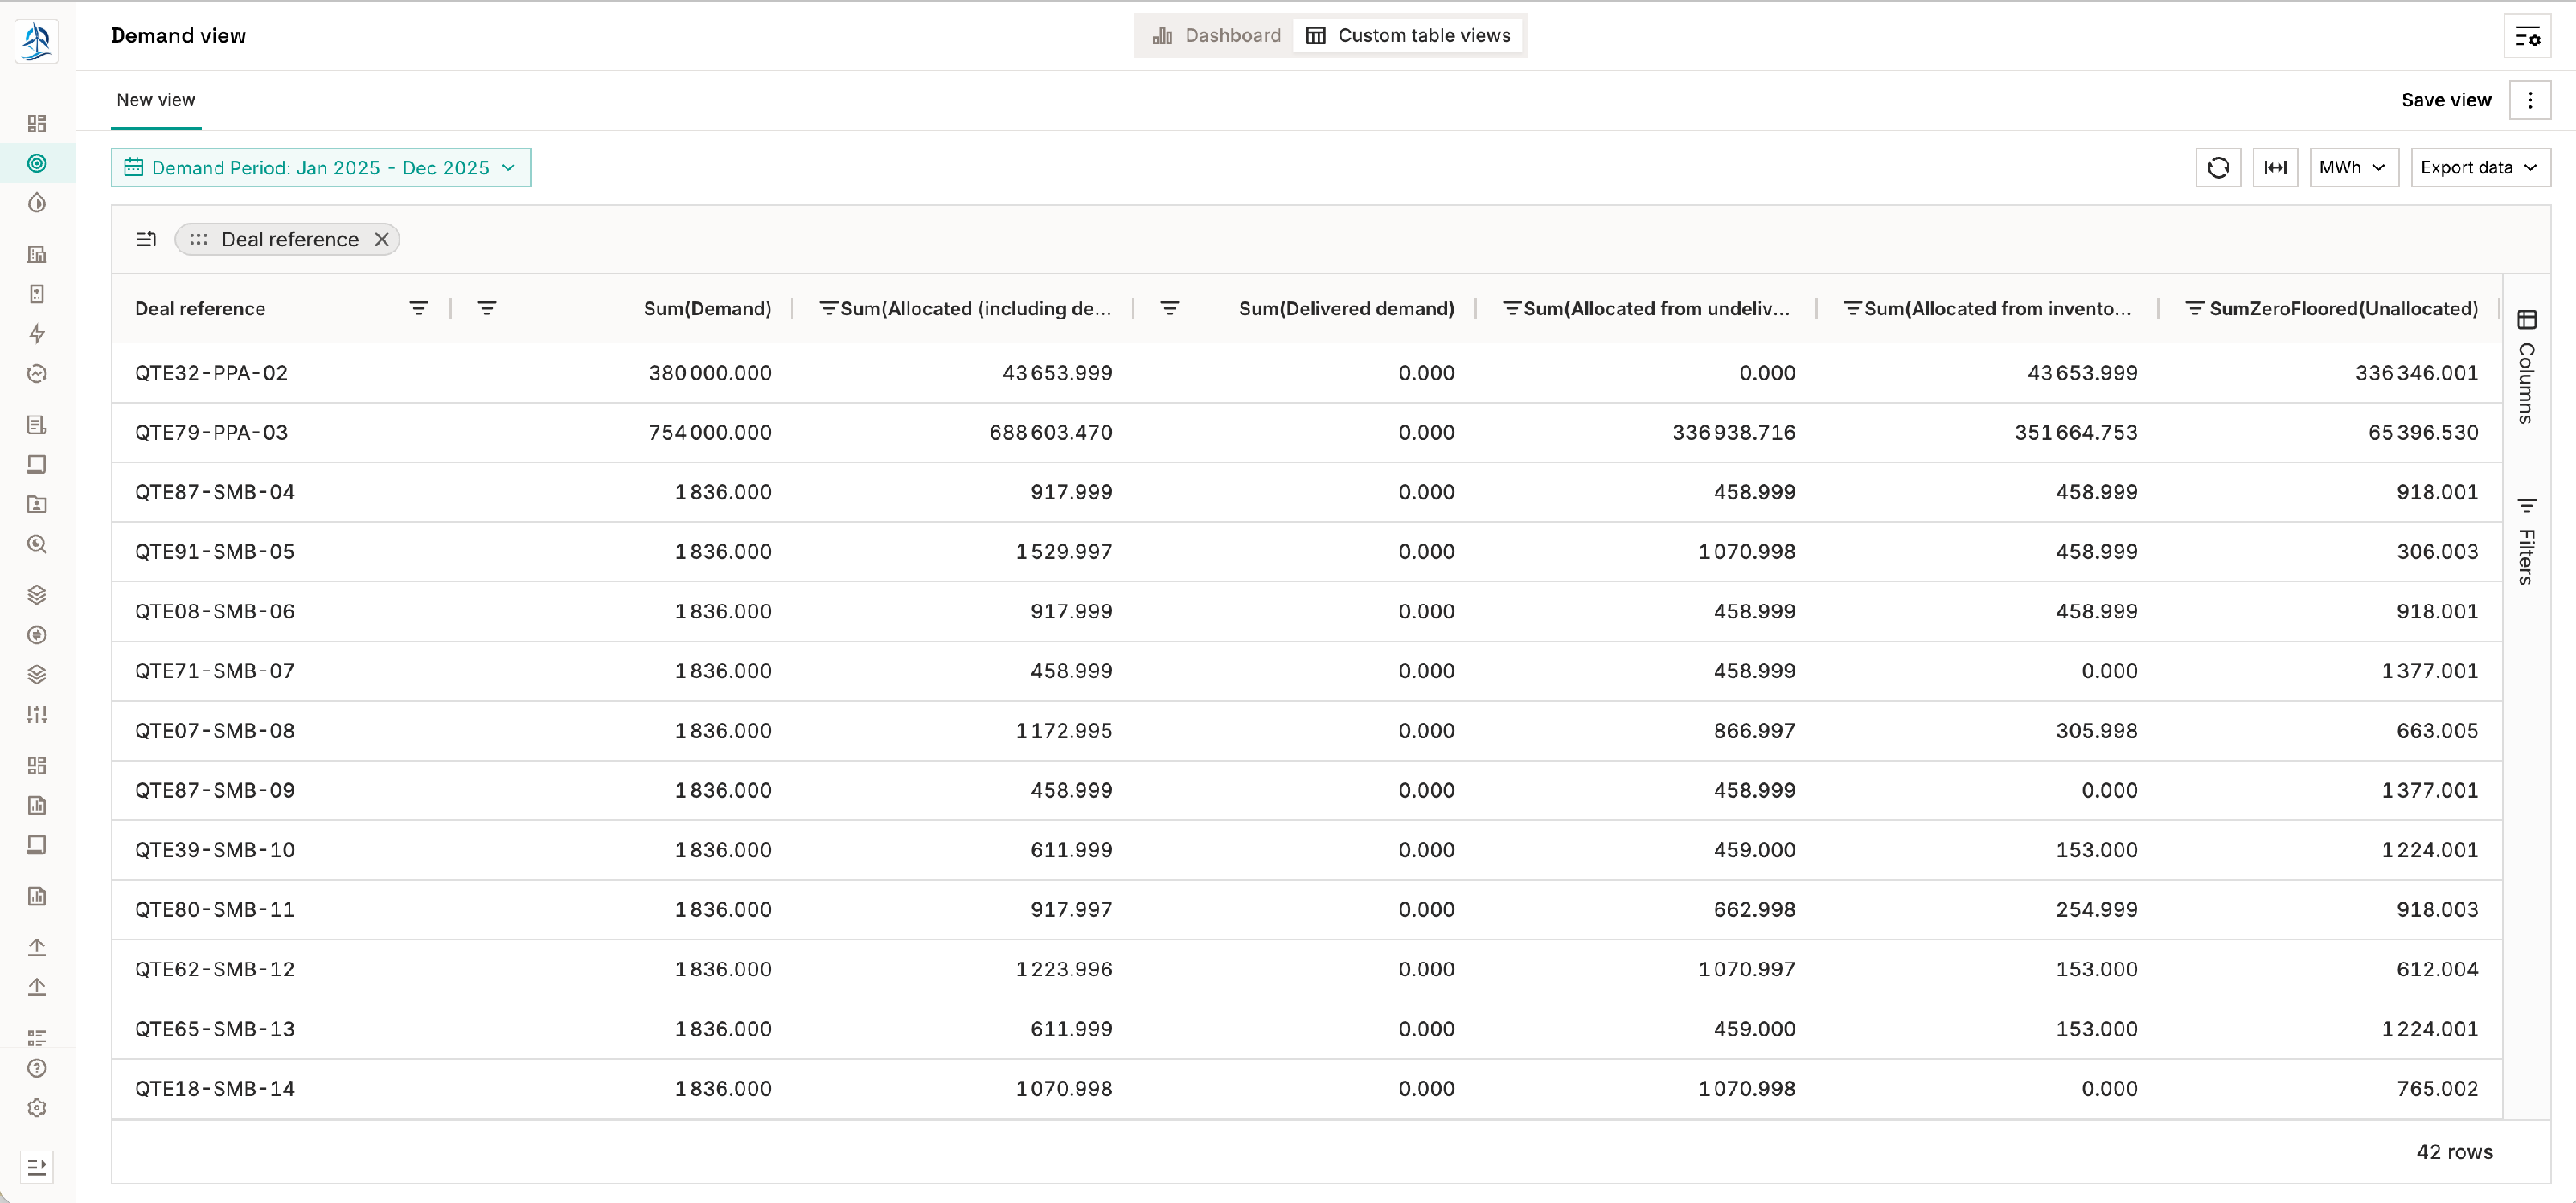Screen dimensions: 2576x1203
Task: Click the lightning bolt icon in sidebar
Action: 37,334
